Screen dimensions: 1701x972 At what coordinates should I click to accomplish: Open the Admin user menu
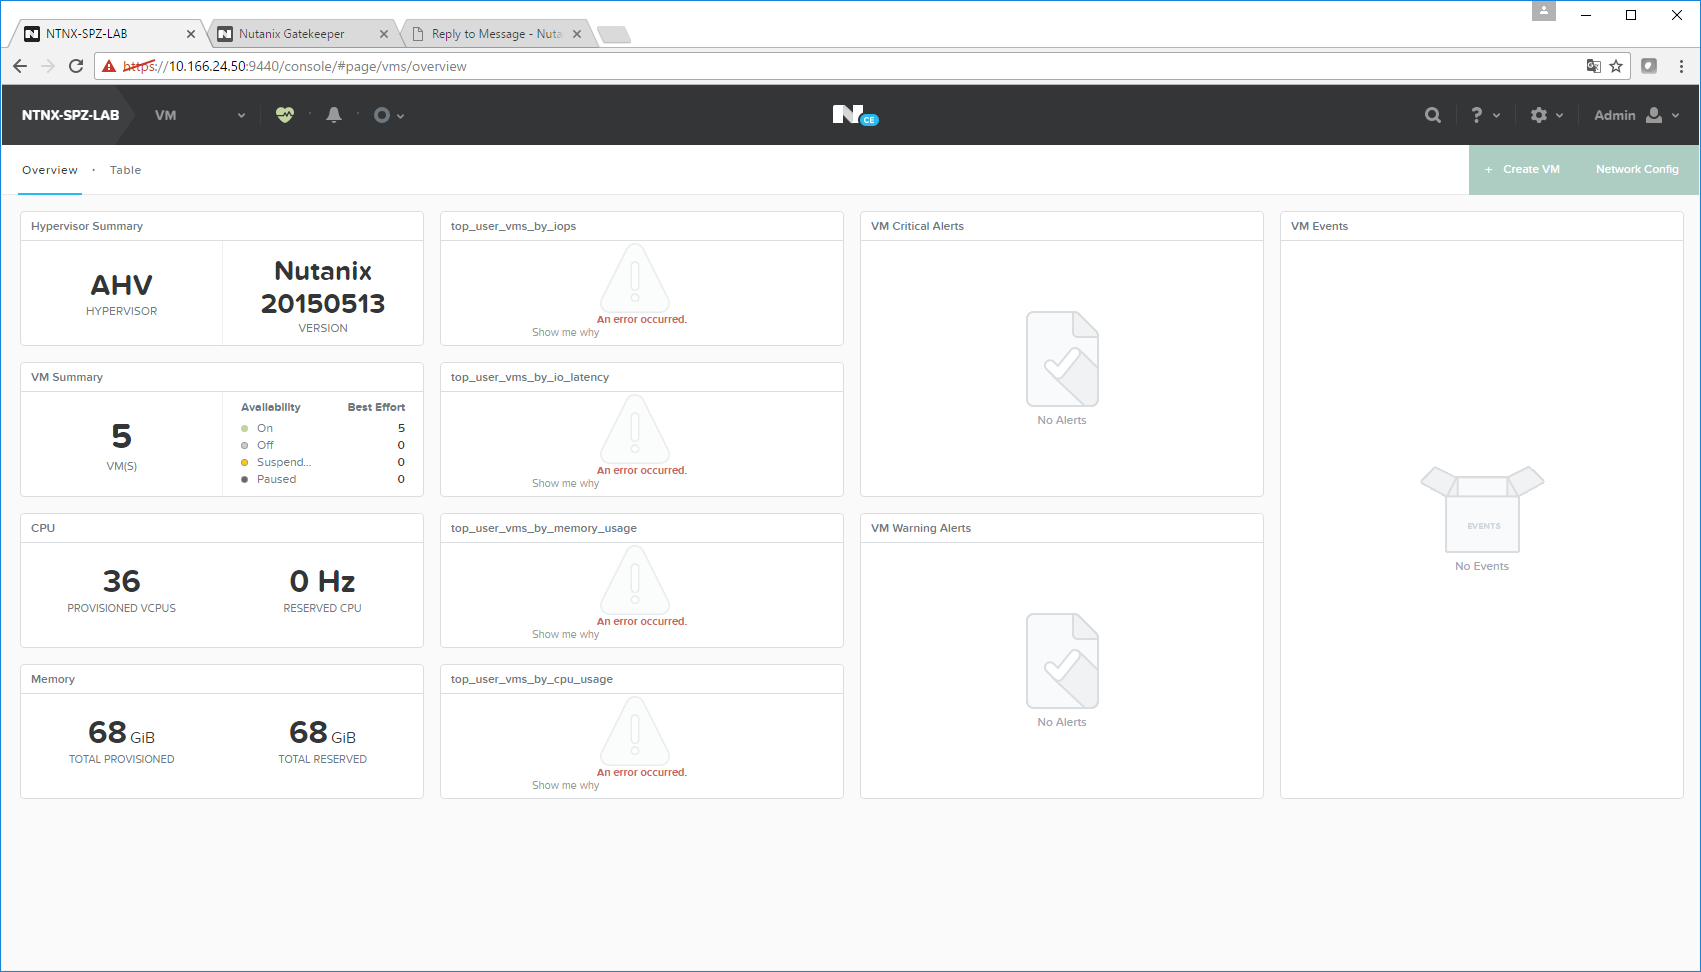point(1636,115)
